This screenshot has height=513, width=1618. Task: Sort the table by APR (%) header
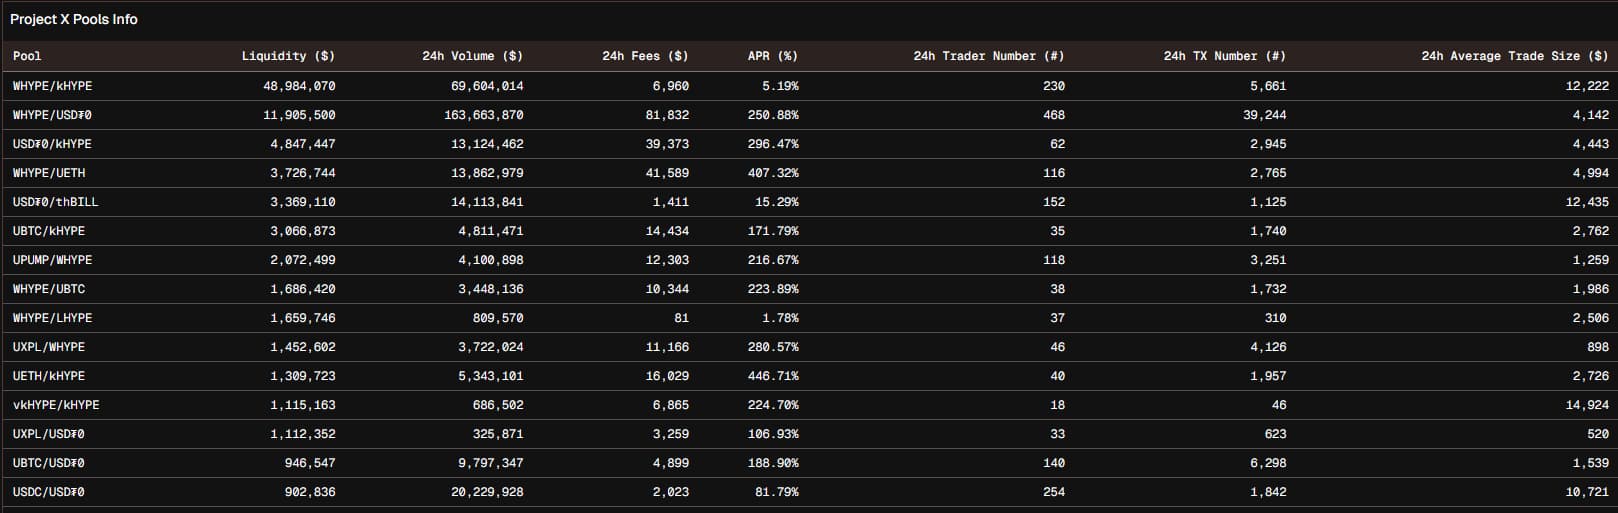pos(772,56)
